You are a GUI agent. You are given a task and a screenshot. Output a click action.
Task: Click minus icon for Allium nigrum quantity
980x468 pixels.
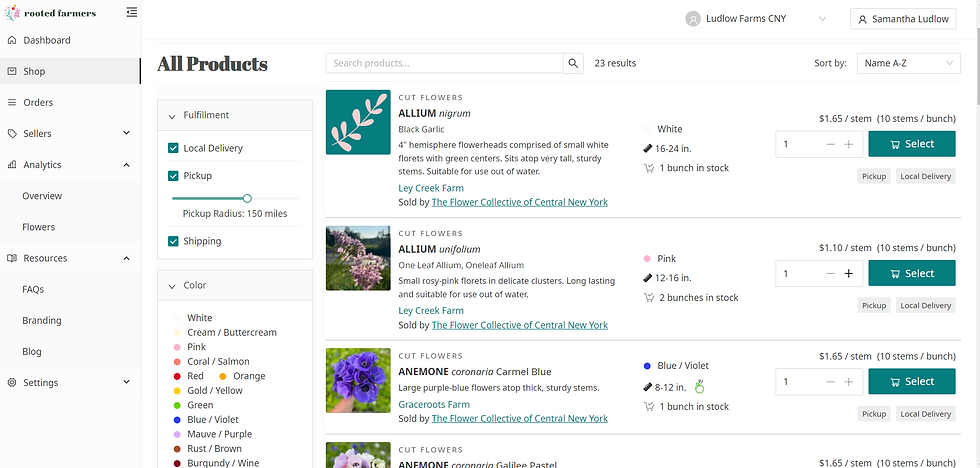coord(831,144)
